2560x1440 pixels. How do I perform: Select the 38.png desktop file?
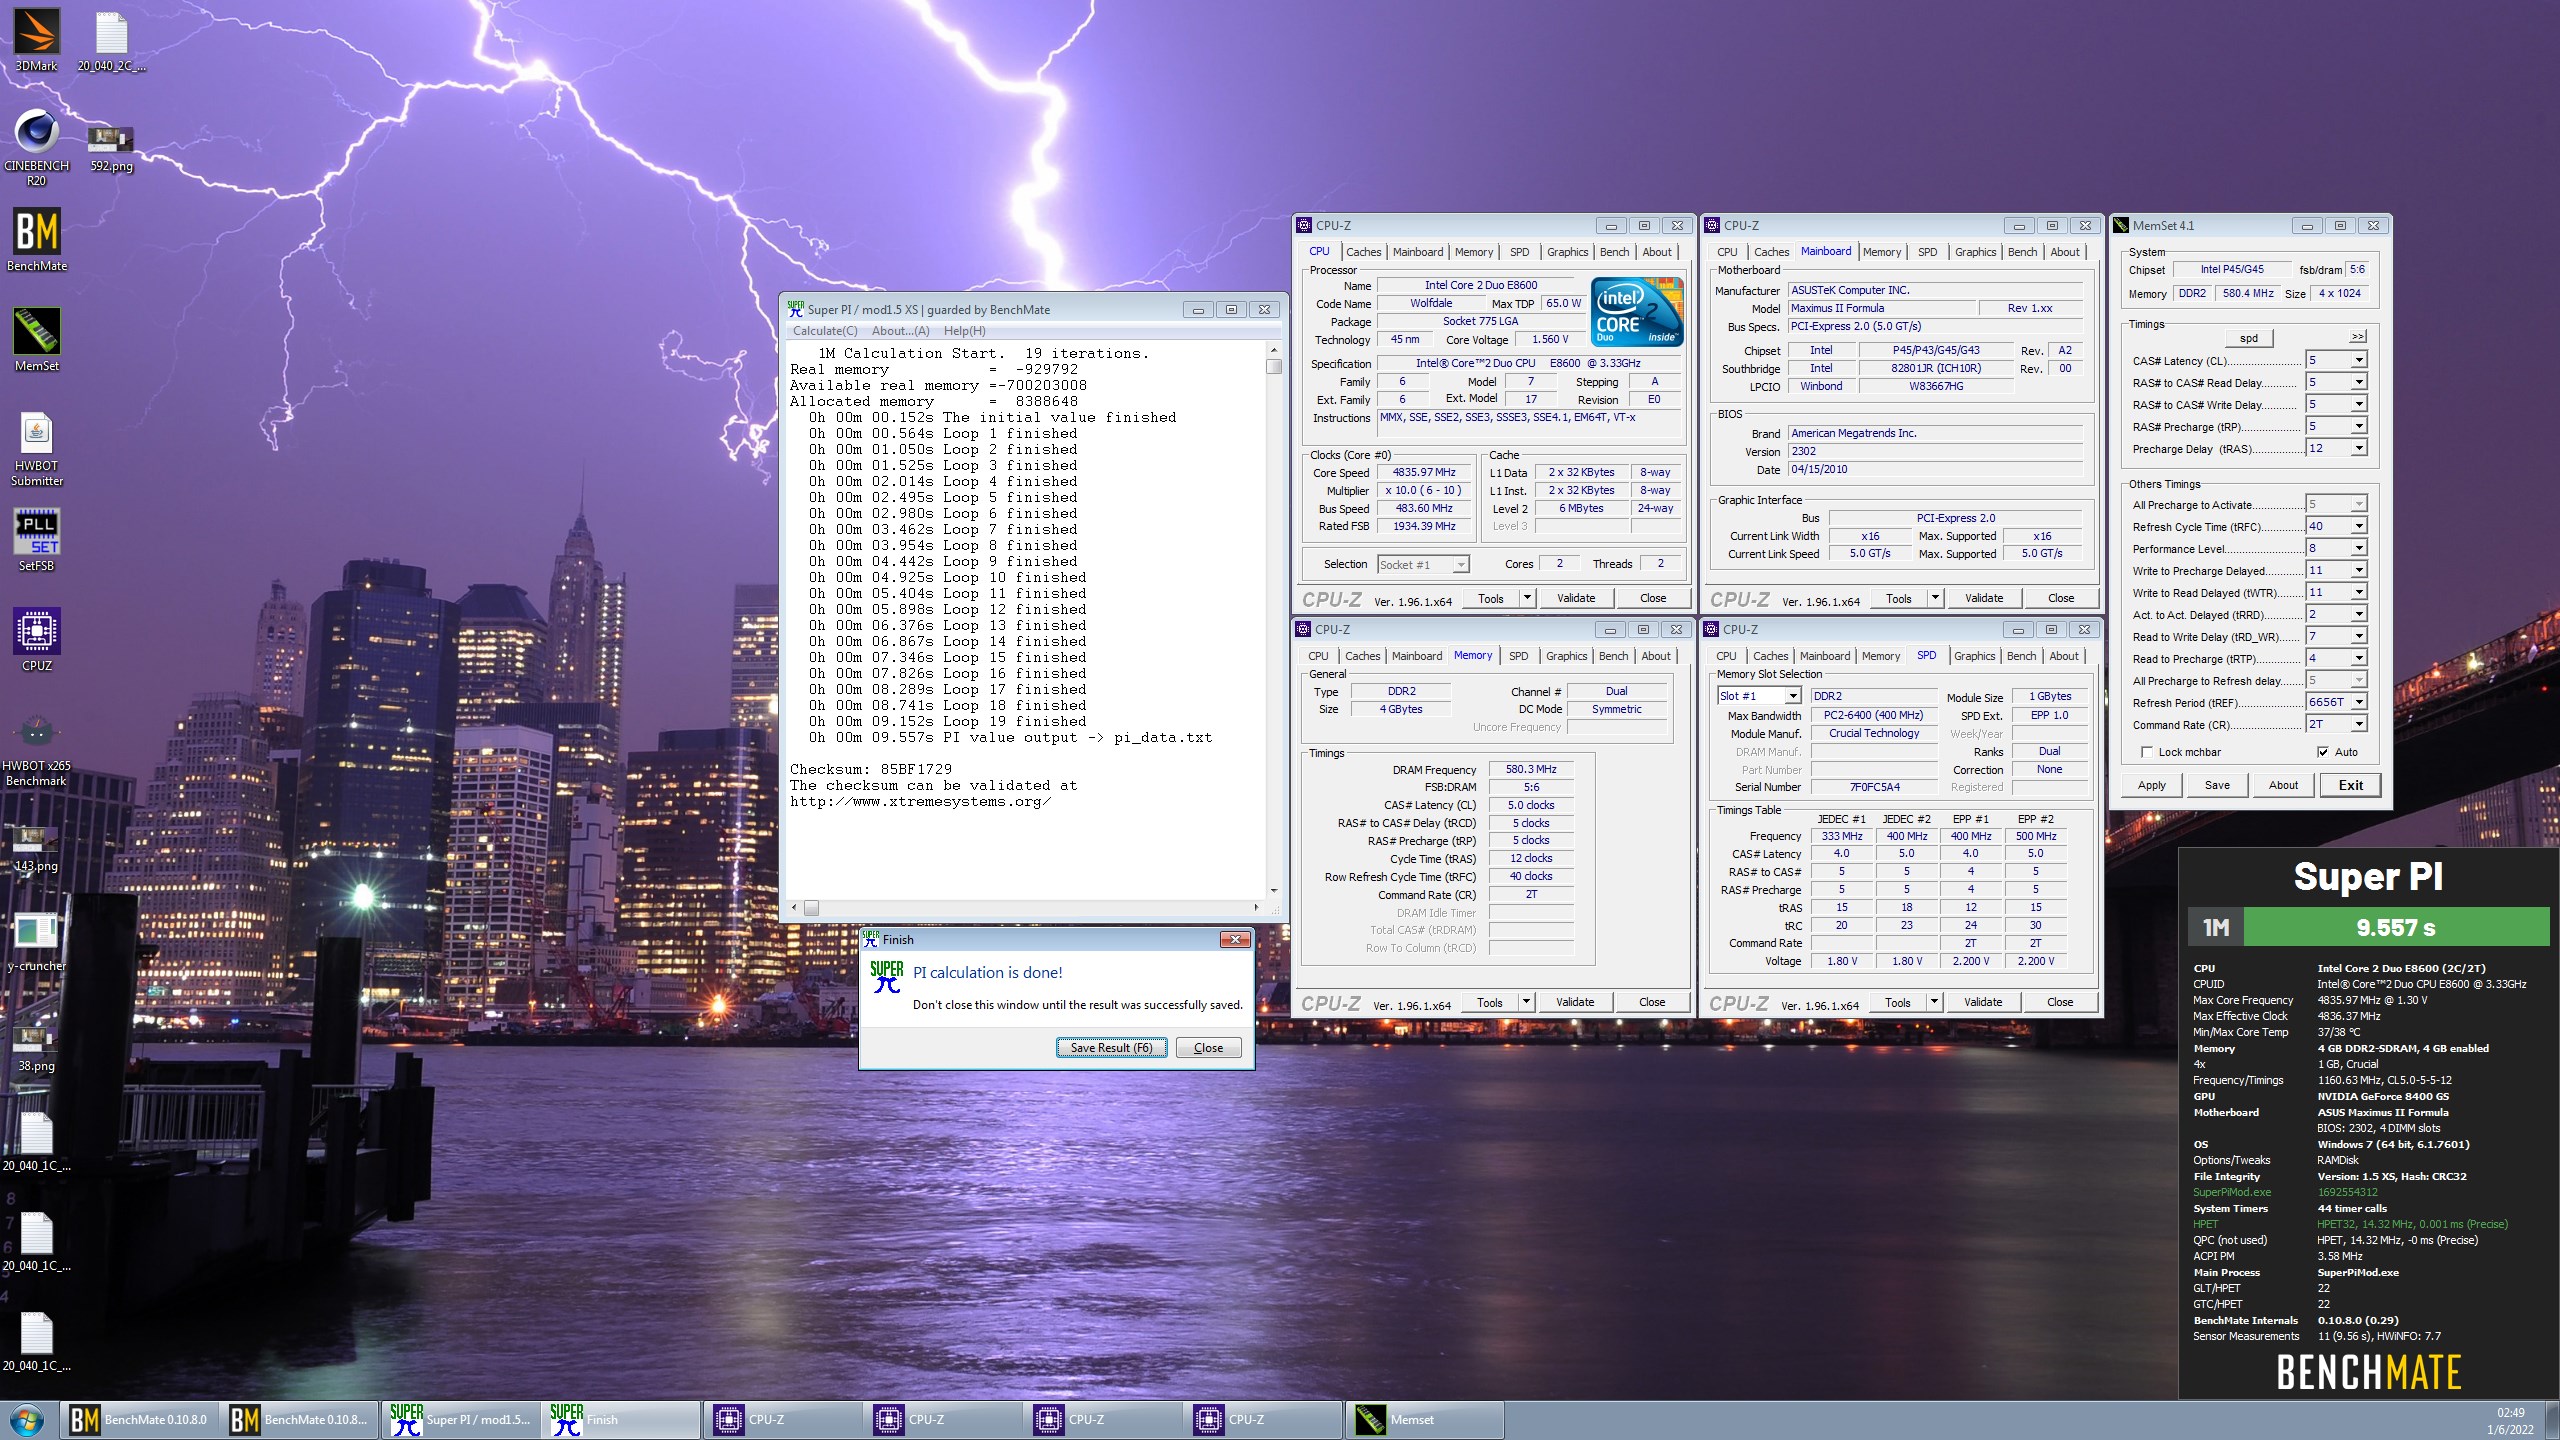[x=37, y=1048]
